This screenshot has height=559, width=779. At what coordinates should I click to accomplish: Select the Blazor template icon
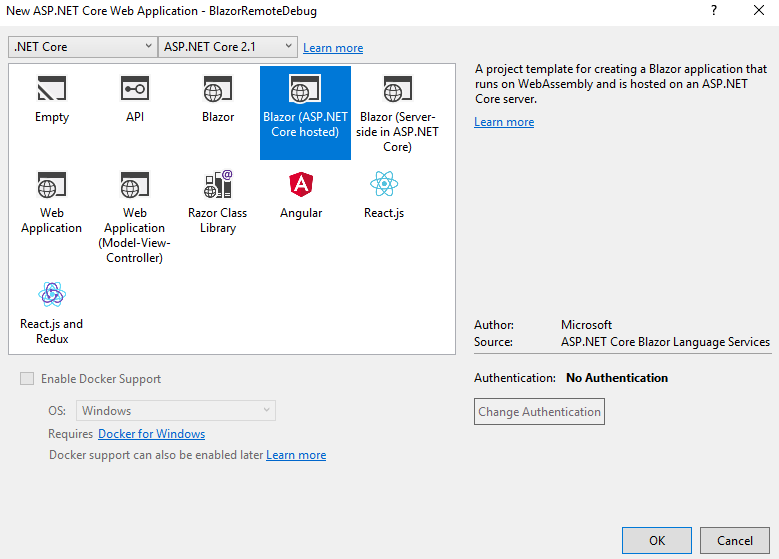[x=218, y=91]
